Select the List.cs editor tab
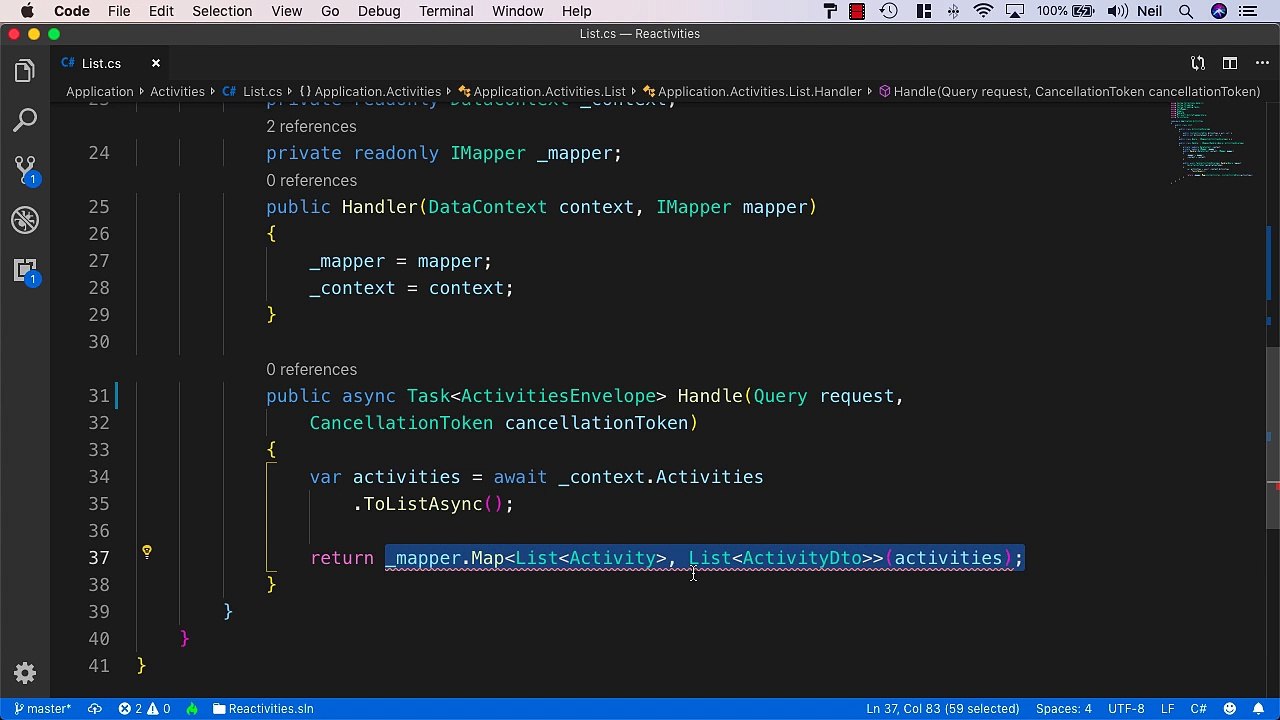Screen dimensions: 1280x720 [101, 63]
